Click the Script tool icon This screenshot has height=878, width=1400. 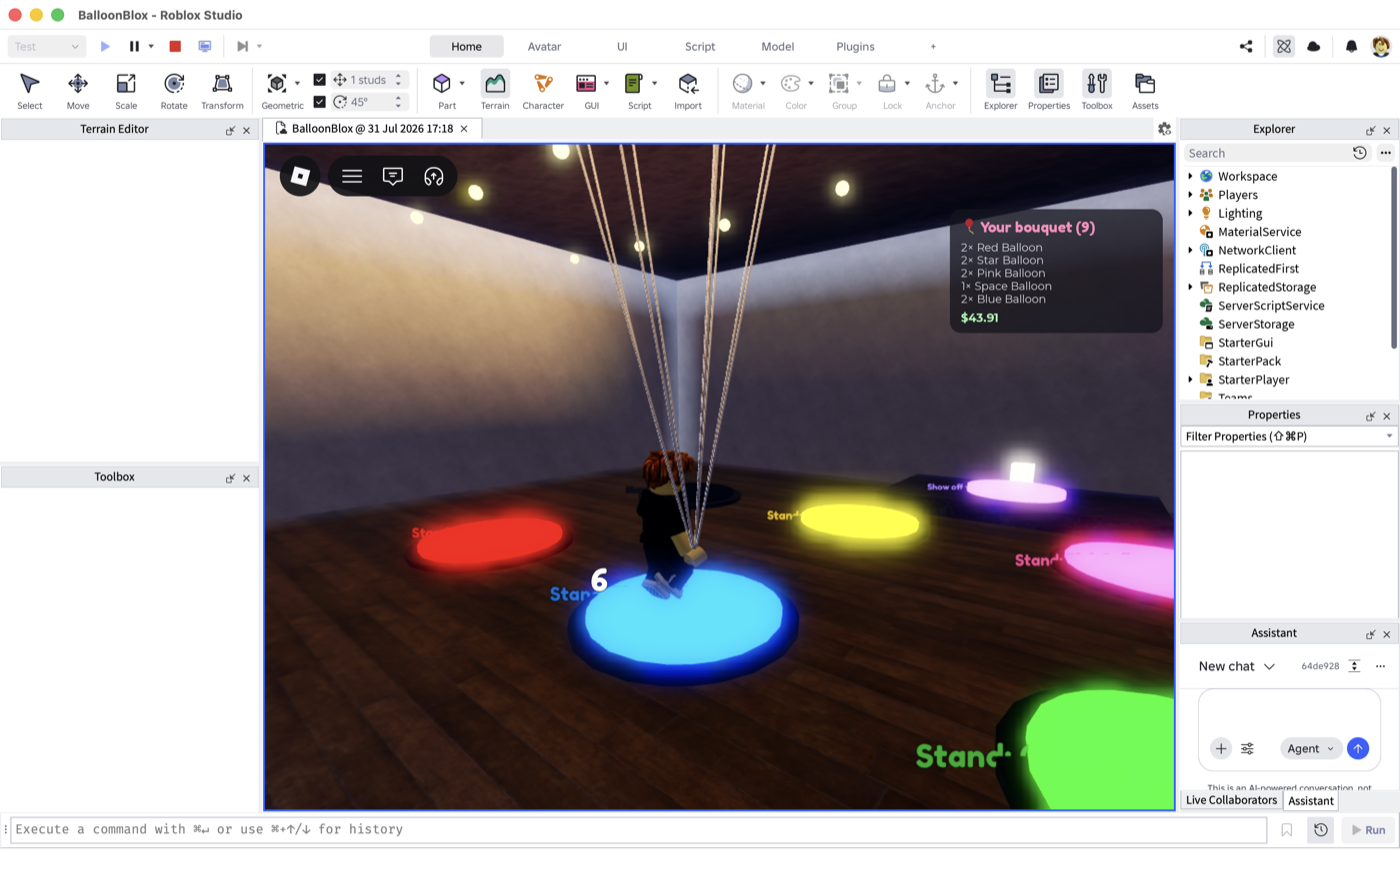point(634,83)
